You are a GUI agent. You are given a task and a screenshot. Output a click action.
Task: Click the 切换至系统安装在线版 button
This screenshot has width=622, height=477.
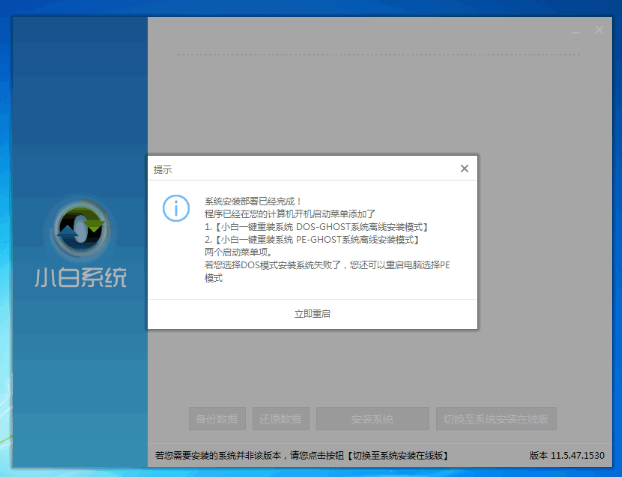[496, 418]
